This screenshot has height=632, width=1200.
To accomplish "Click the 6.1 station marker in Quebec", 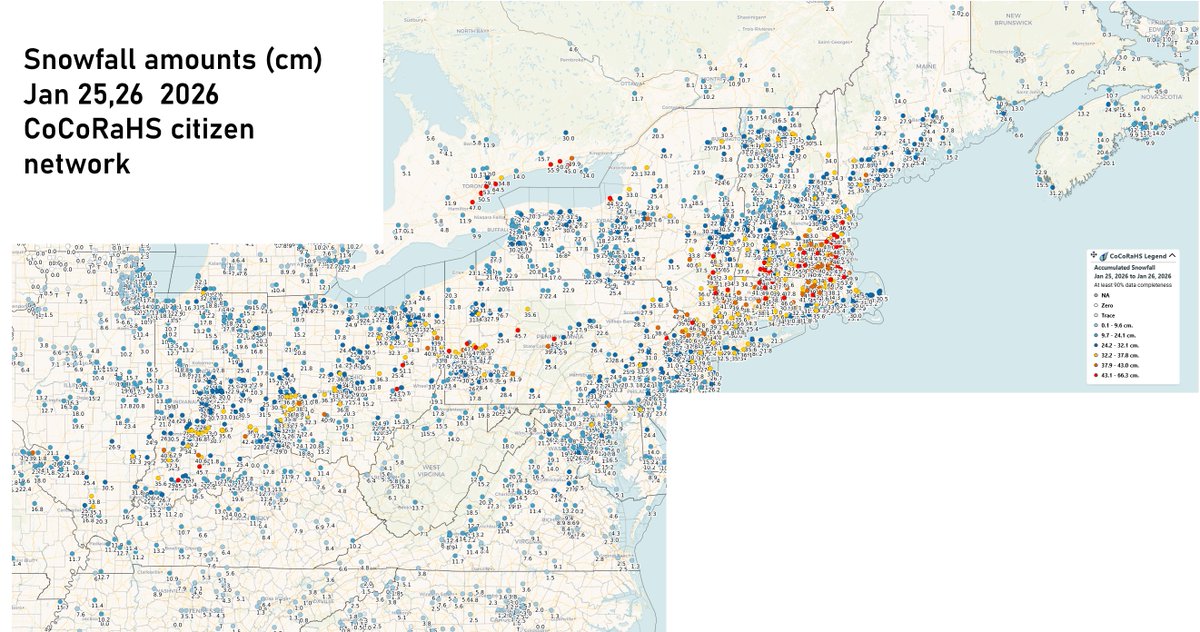I will point(773,69).
